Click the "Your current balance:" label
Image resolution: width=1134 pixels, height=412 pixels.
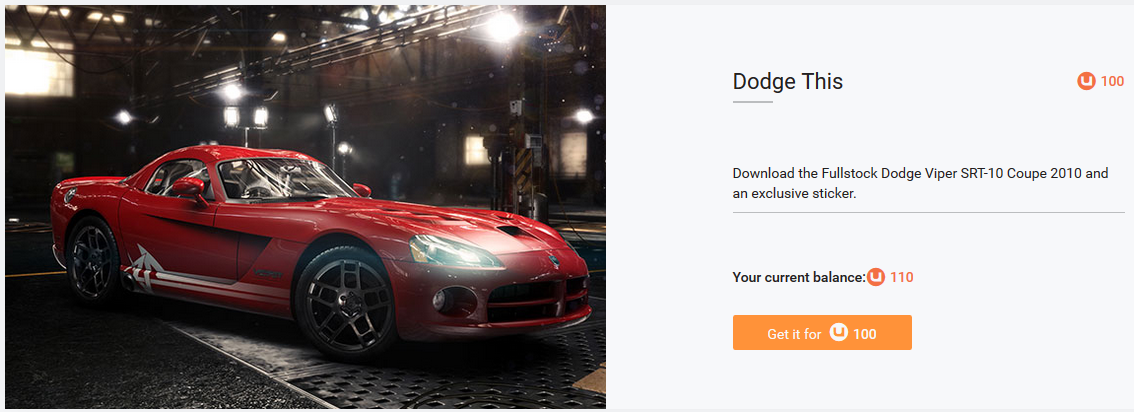(x=799, y=277)
